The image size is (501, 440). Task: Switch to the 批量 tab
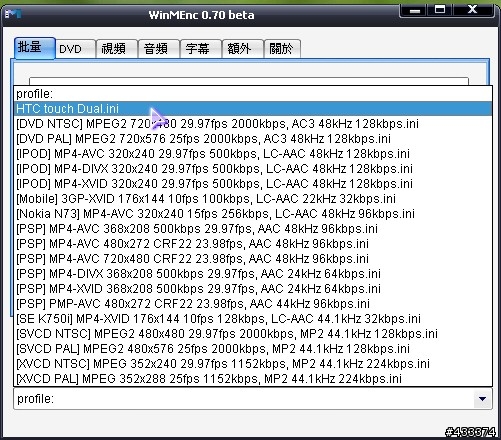click(x=35, y=48)
